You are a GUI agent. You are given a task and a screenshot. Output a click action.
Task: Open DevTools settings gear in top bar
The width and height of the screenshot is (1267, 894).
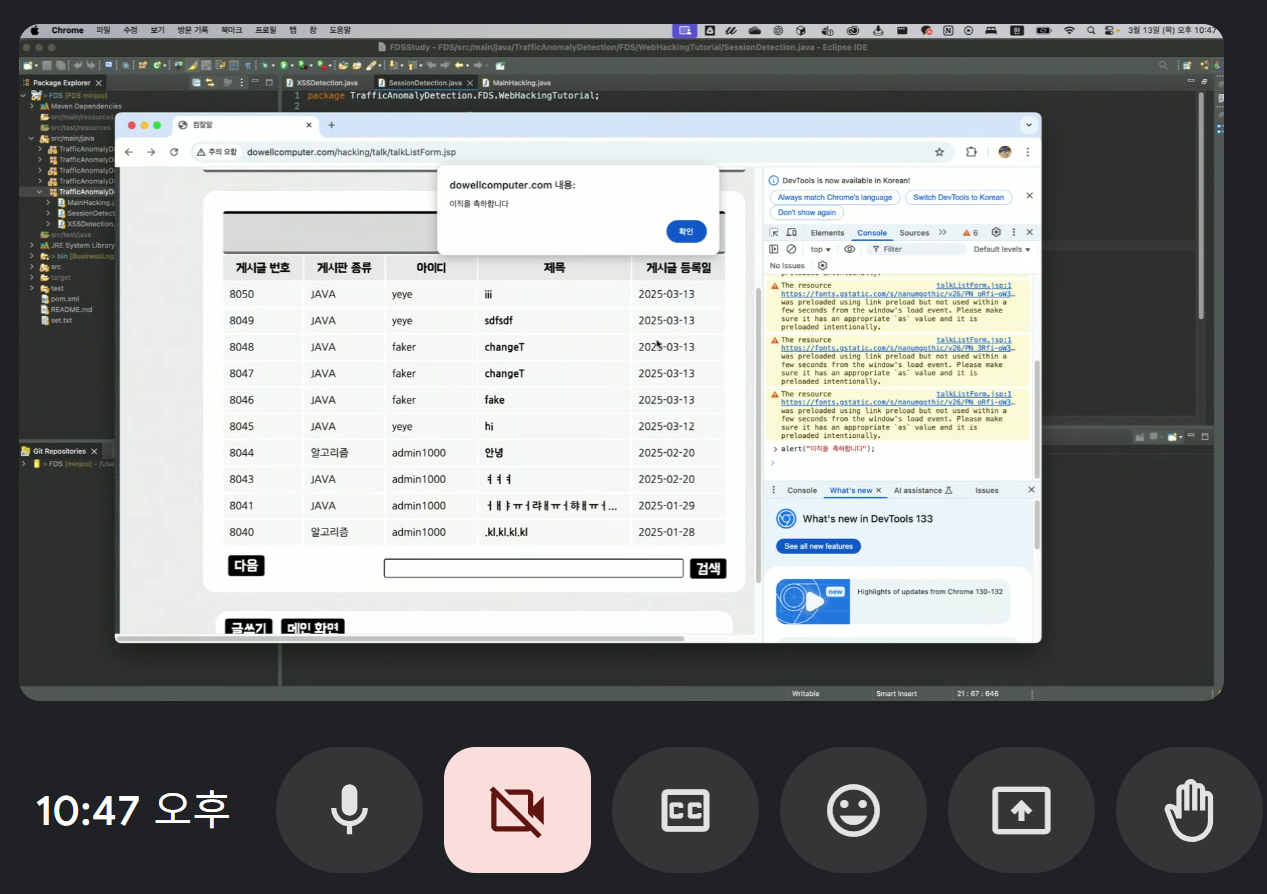pyautogui.click(x=996, y=232)
